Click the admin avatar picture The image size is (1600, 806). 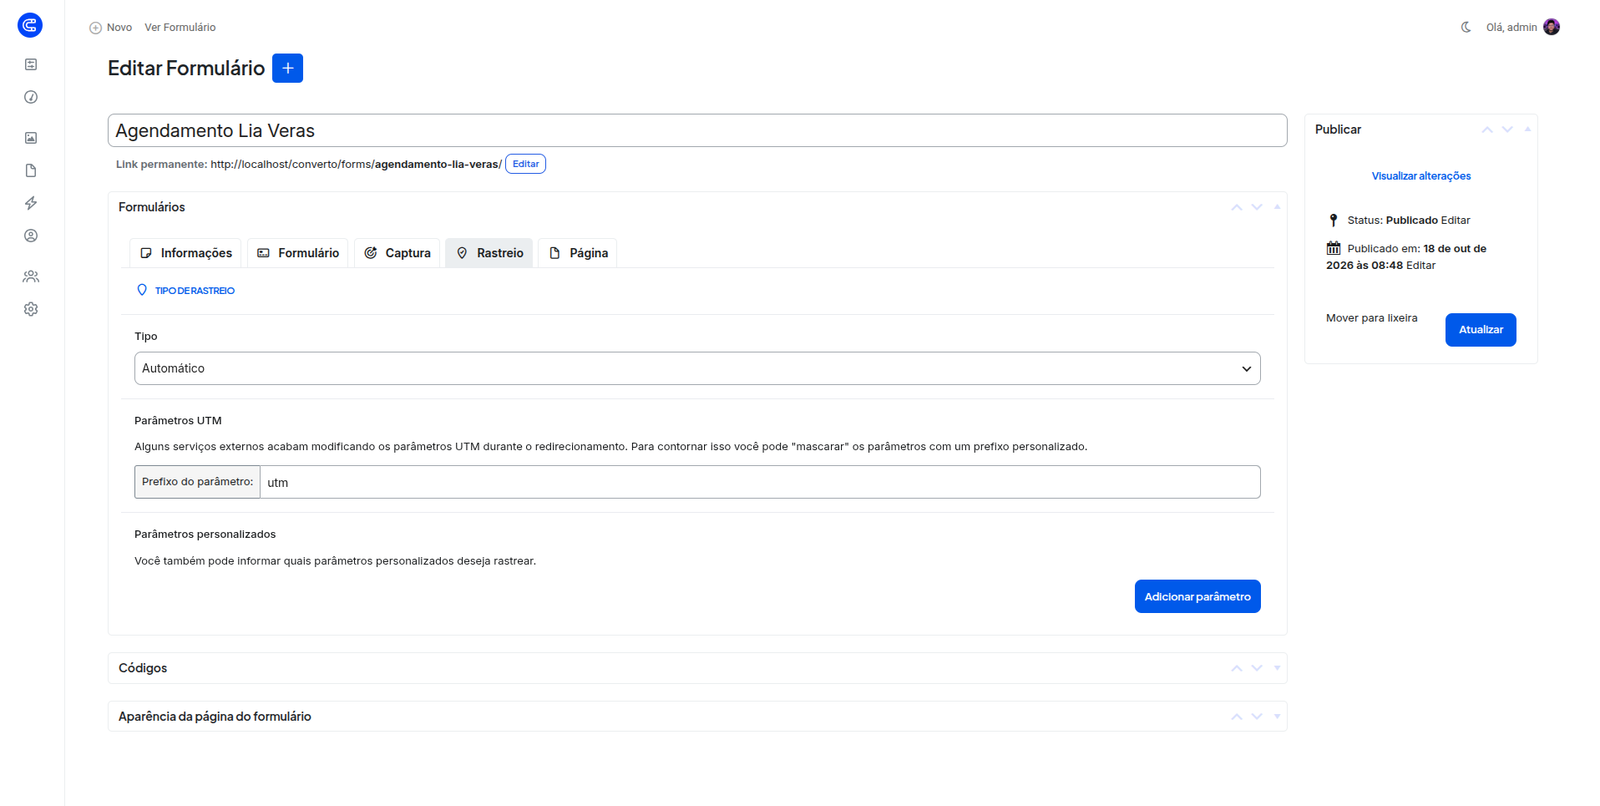click(x=1551, y=27)
